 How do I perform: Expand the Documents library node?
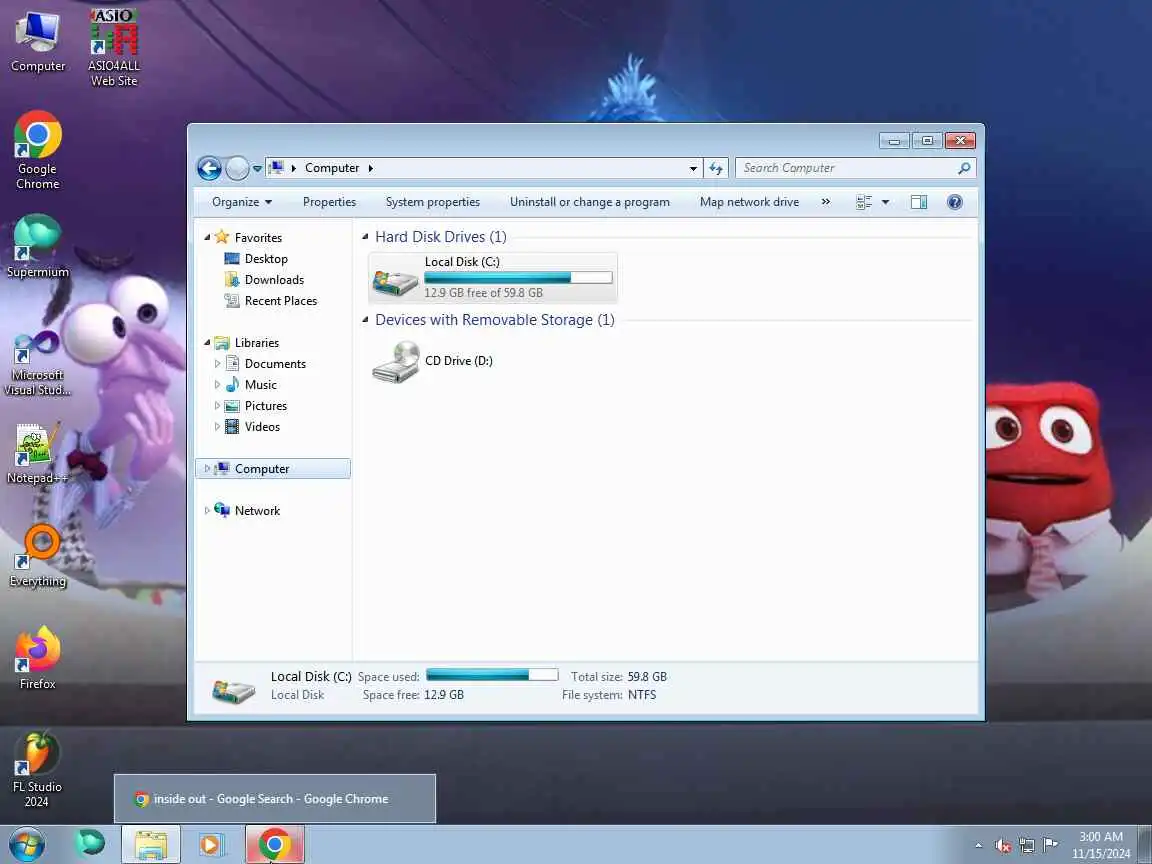[x=217, y=364]
